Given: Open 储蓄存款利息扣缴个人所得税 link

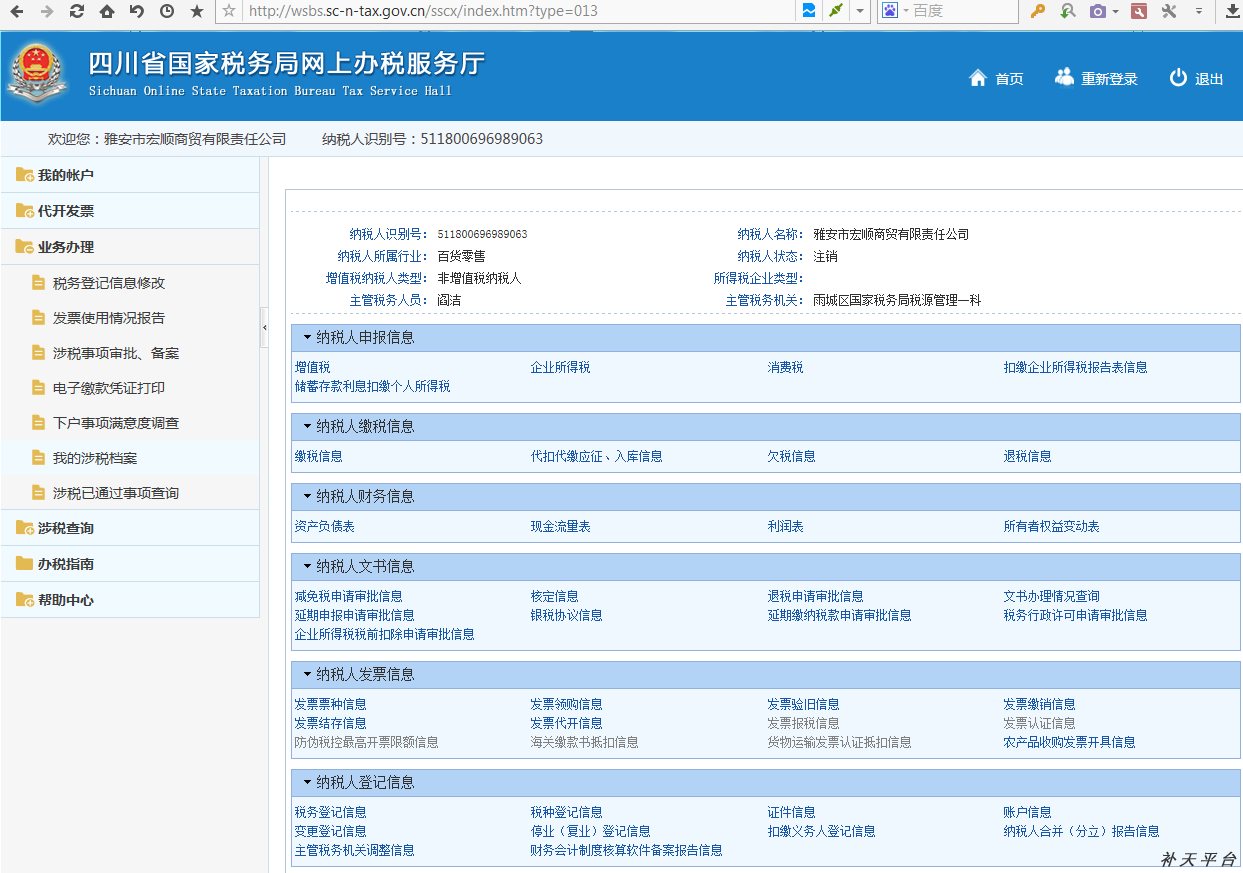Looking at the screenshot, I should tap(372, 386).
